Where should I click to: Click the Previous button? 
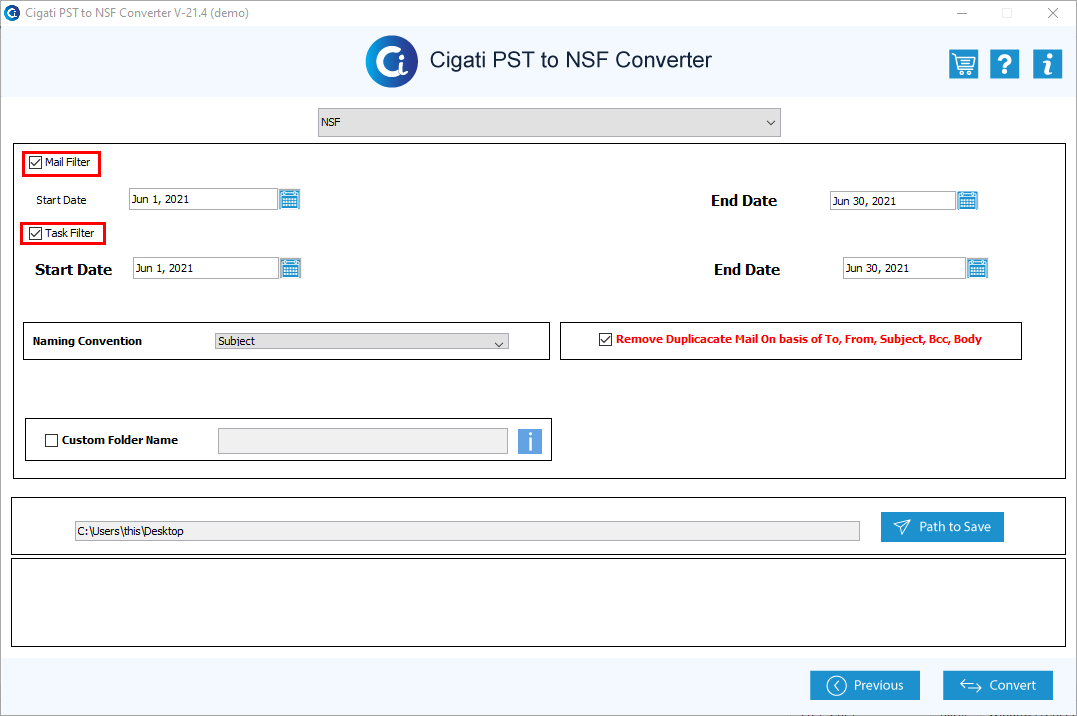point(864,685)
